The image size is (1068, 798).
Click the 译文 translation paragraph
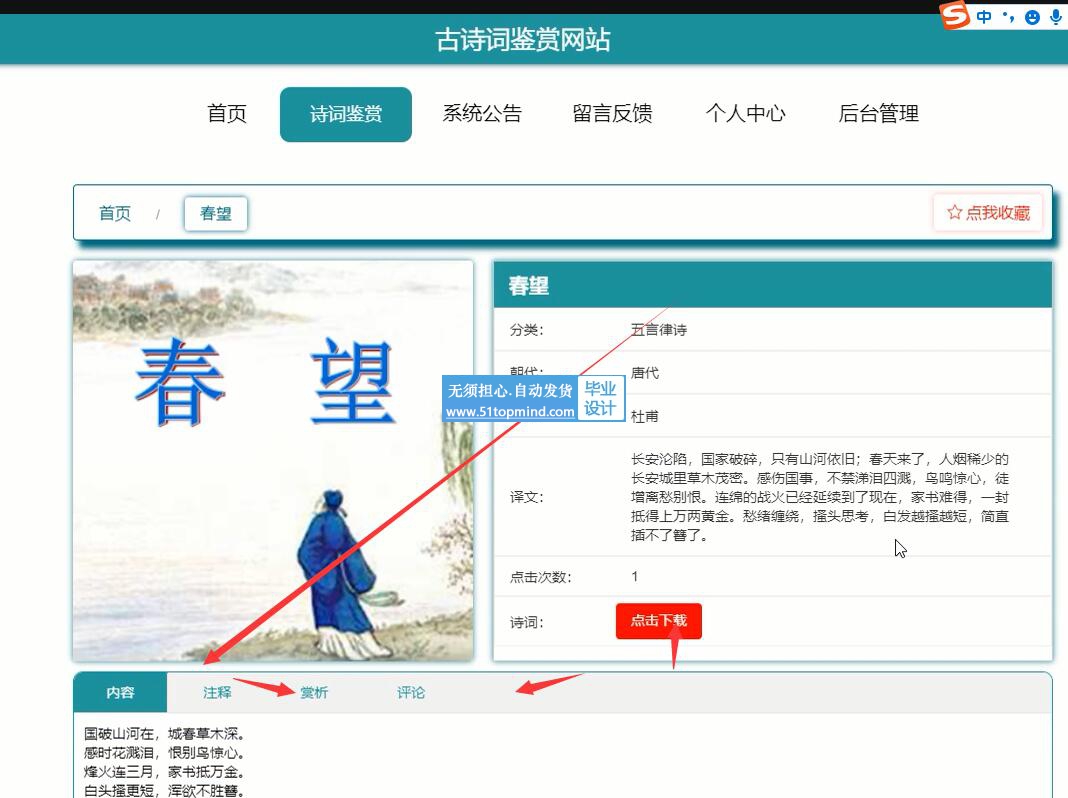click(820, 497)
